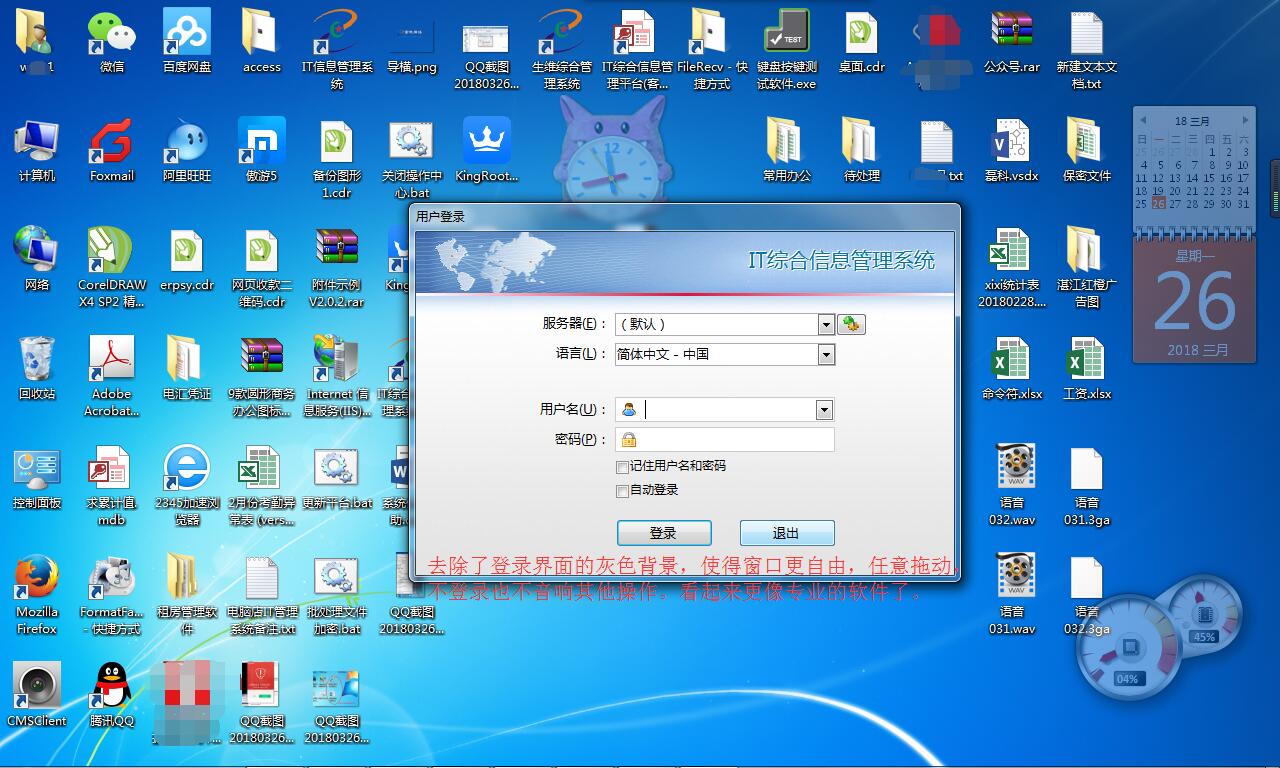The height and width of the screenshot is (768, 1280).
Task: Open the 保密文件 folder
Action: [1087, 151]
